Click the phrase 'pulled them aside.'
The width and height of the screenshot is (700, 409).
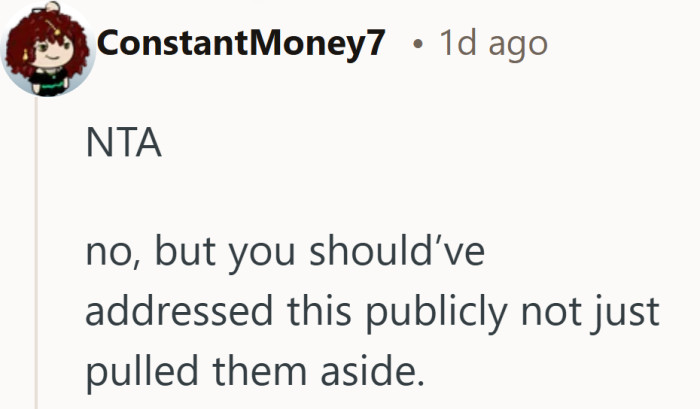(254, 372)
